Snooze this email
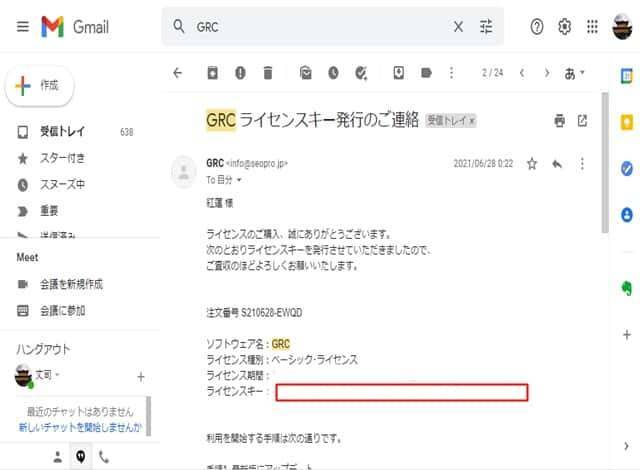 pos(333,73)
